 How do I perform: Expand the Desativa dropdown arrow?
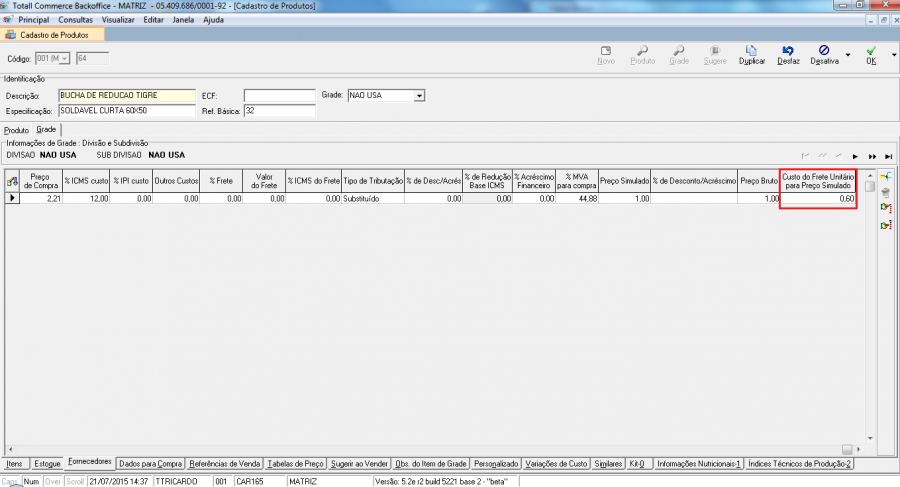click(848, 55)
